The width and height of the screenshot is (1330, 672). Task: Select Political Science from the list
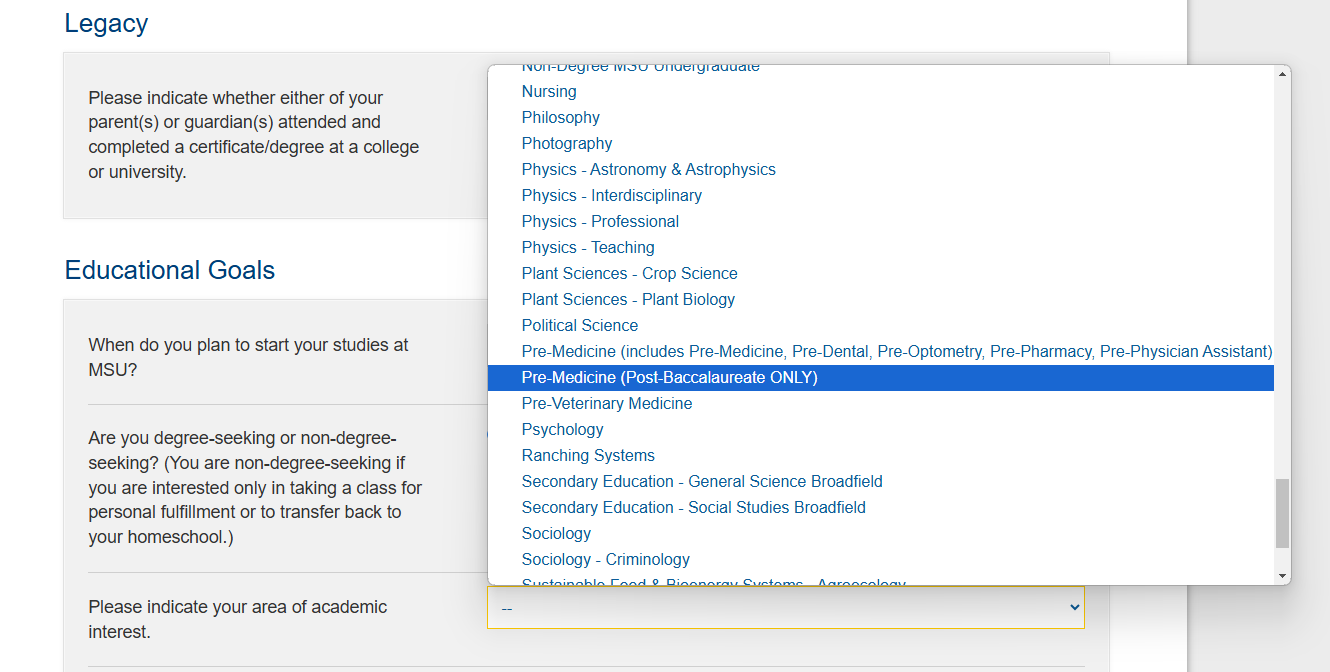click(x=880, y=325)
